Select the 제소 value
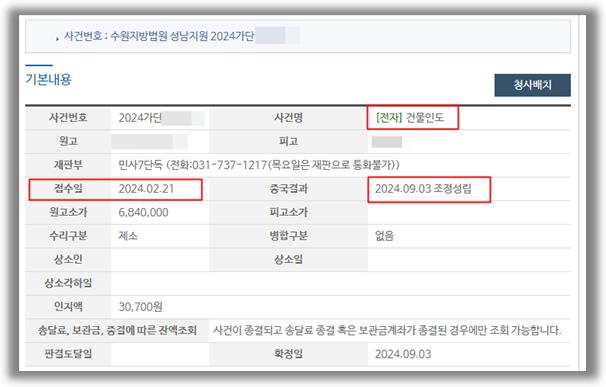The image size is (606, 387). 128,236
